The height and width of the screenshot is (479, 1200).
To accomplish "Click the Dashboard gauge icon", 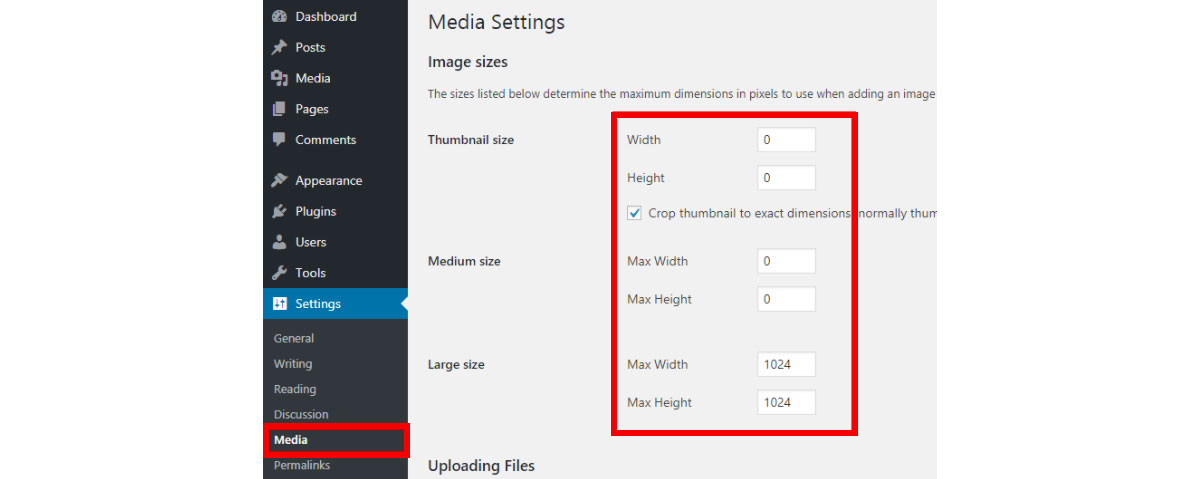I will [x=279, y=17].
